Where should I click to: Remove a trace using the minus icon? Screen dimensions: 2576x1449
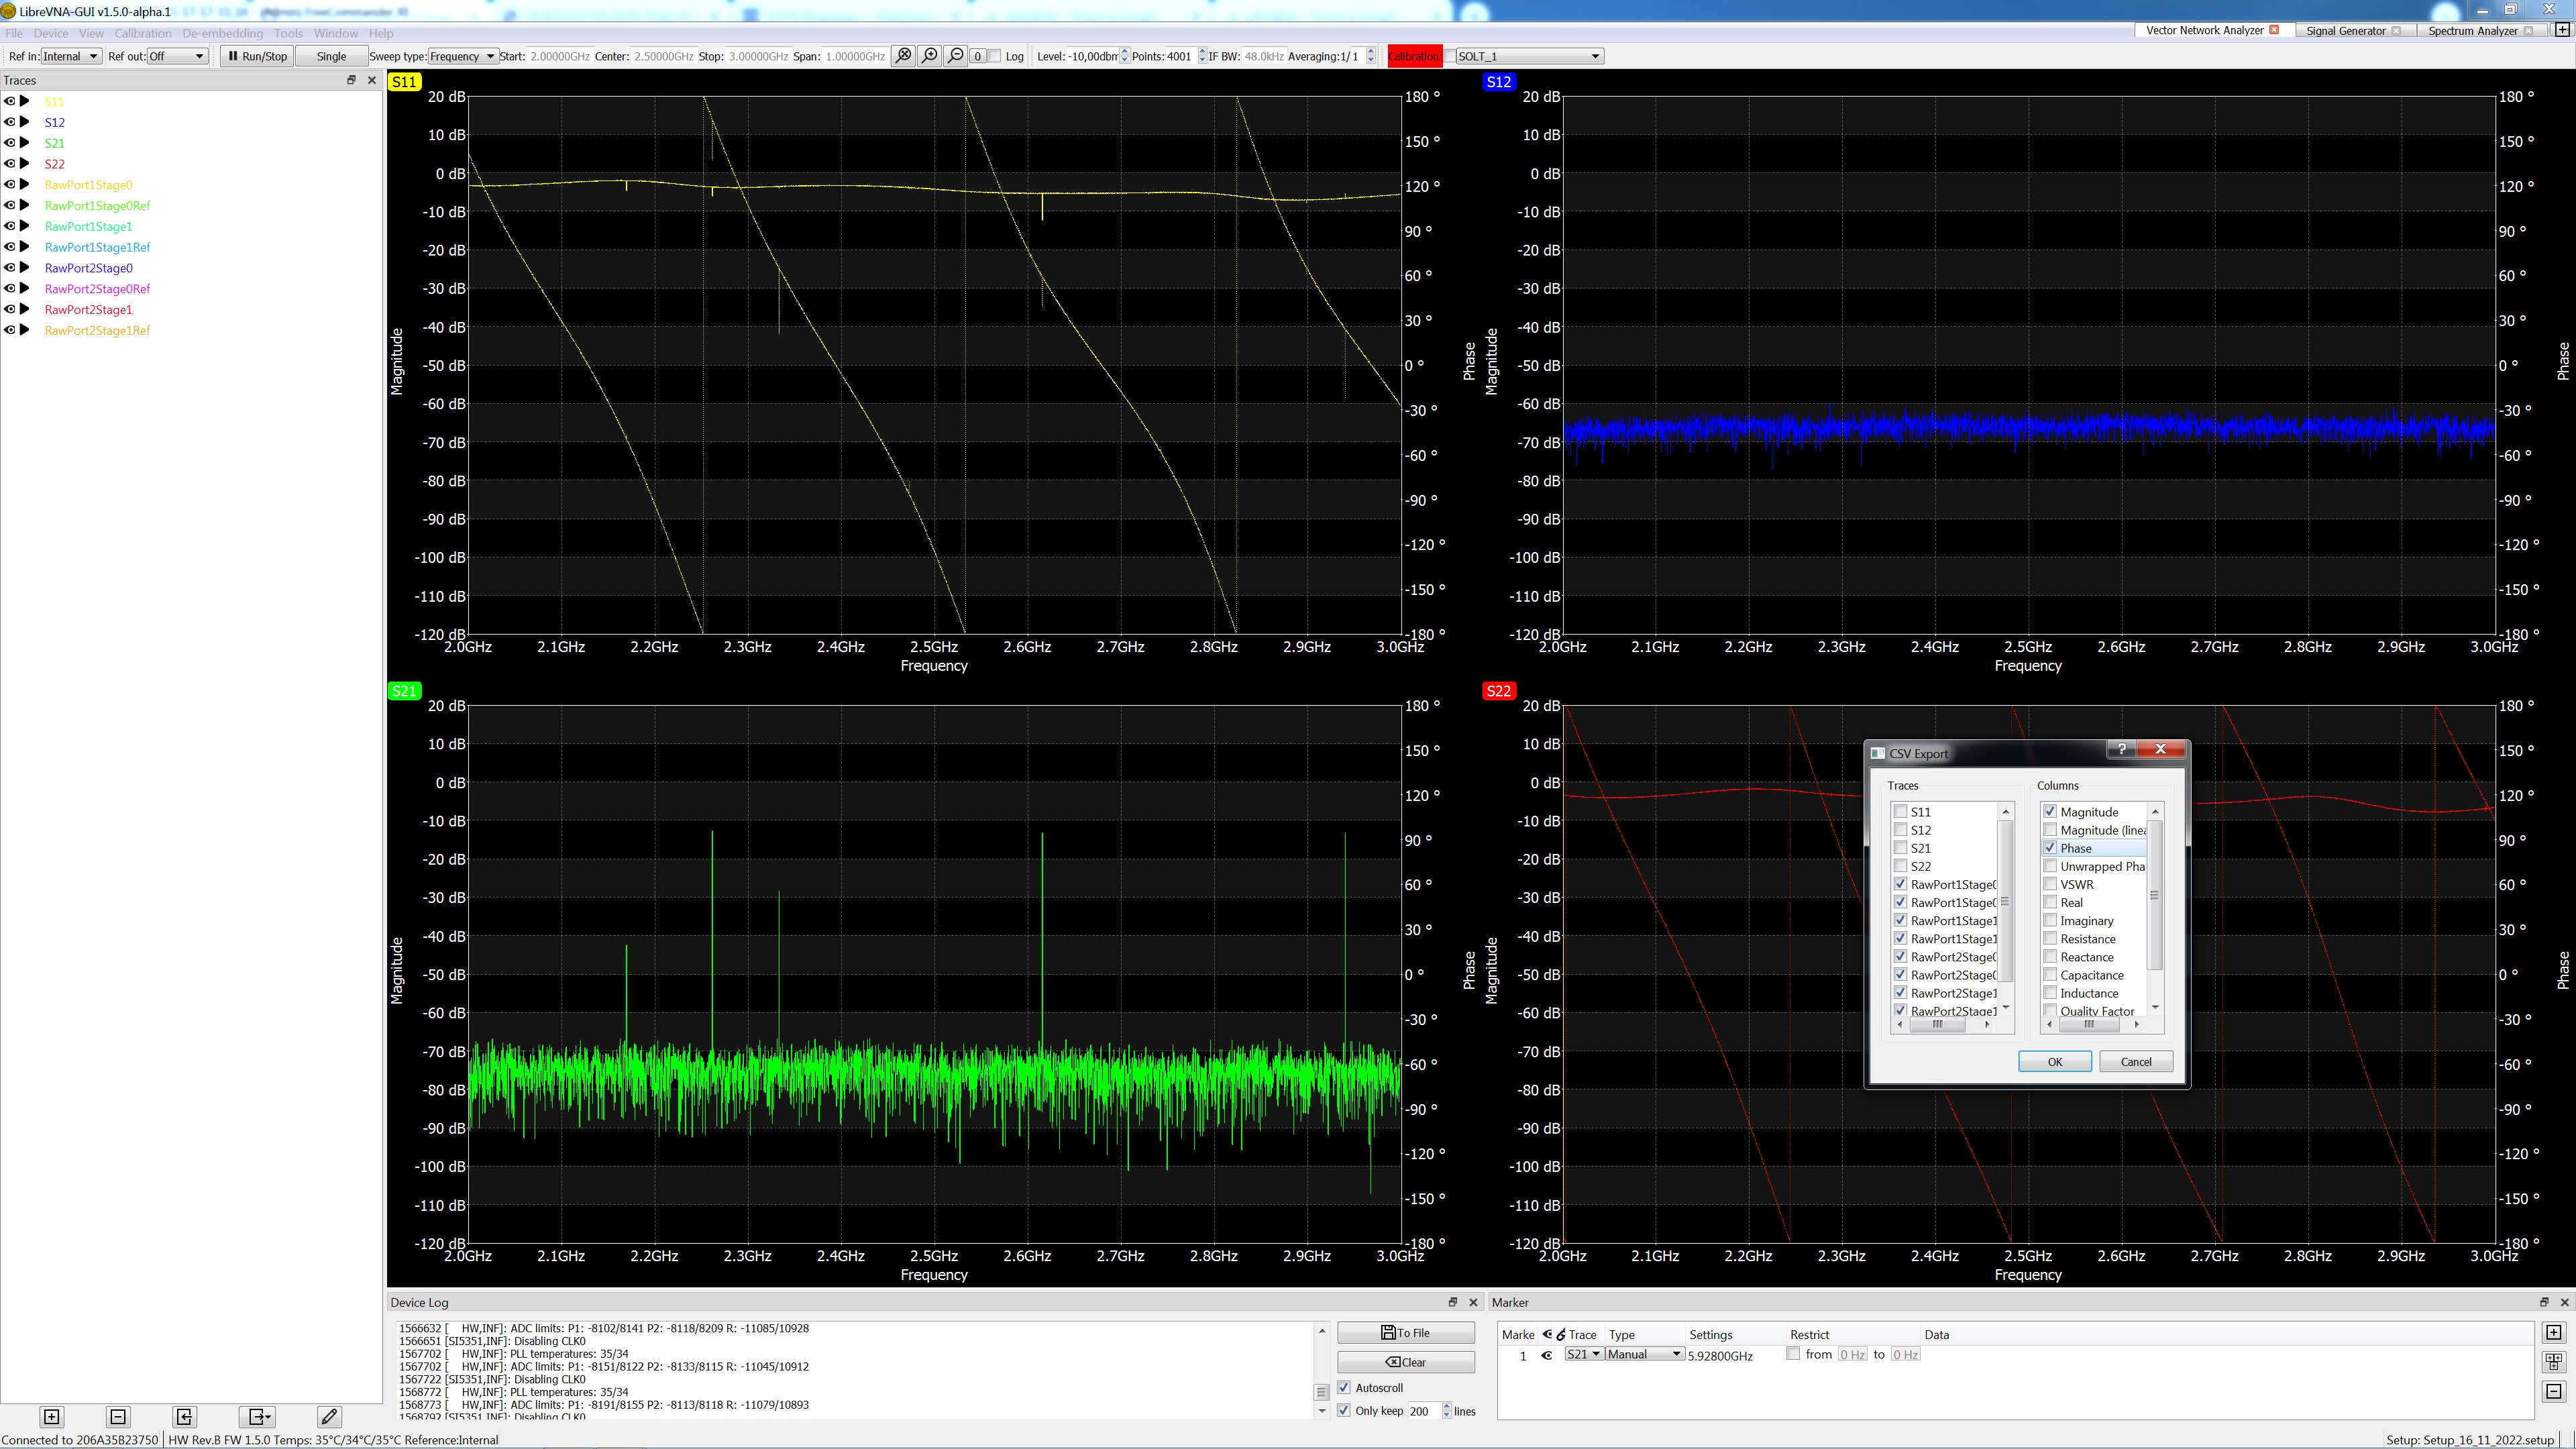tap(117, 1417)
